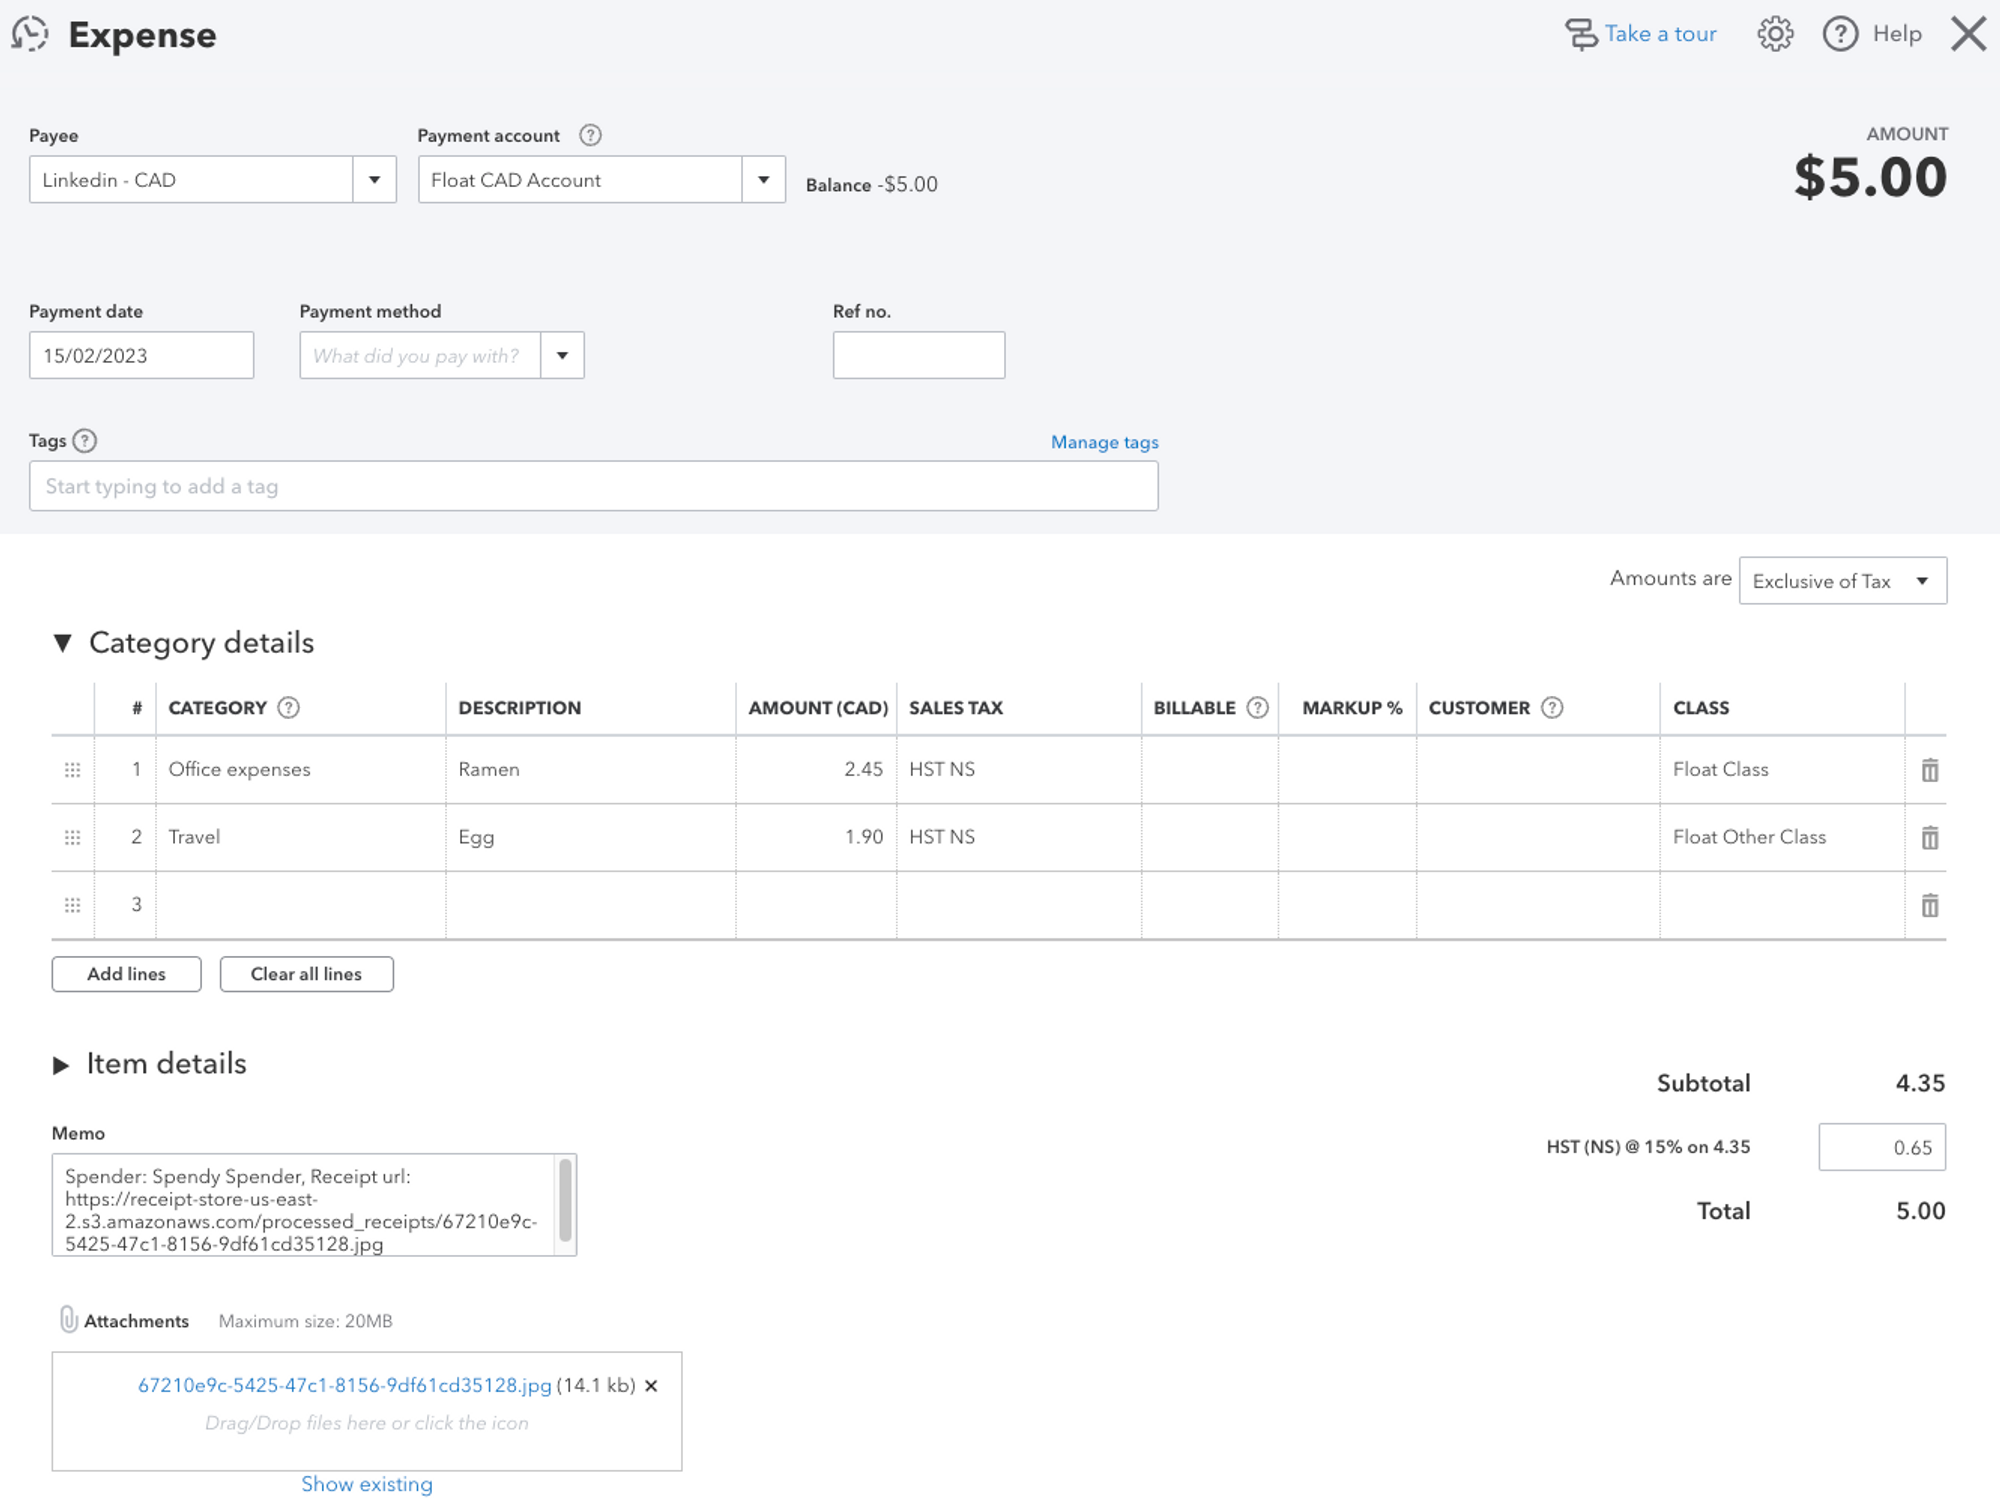Click the Tags input field
The height and width of the screenshot is (1507, 2000).
(x=594, y=486)
